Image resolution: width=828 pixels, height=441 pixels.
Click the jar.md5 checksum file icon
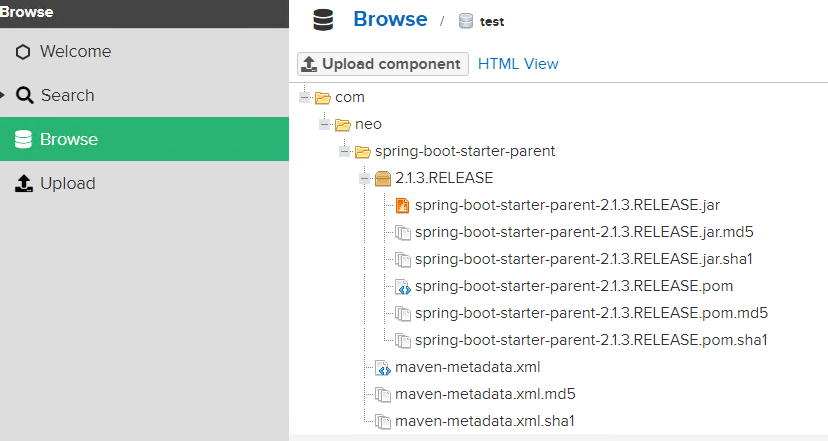(x=403, y=232)
